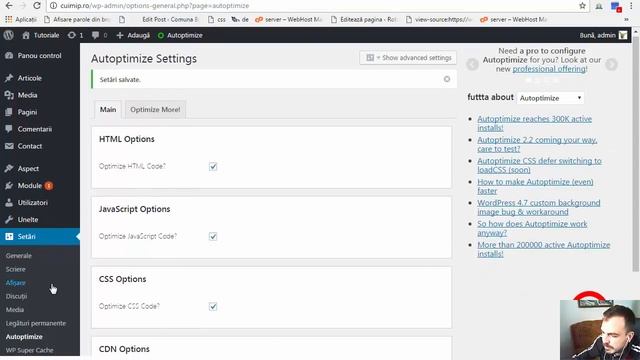Open So how does Autoptimize work link

coord(532,228)
